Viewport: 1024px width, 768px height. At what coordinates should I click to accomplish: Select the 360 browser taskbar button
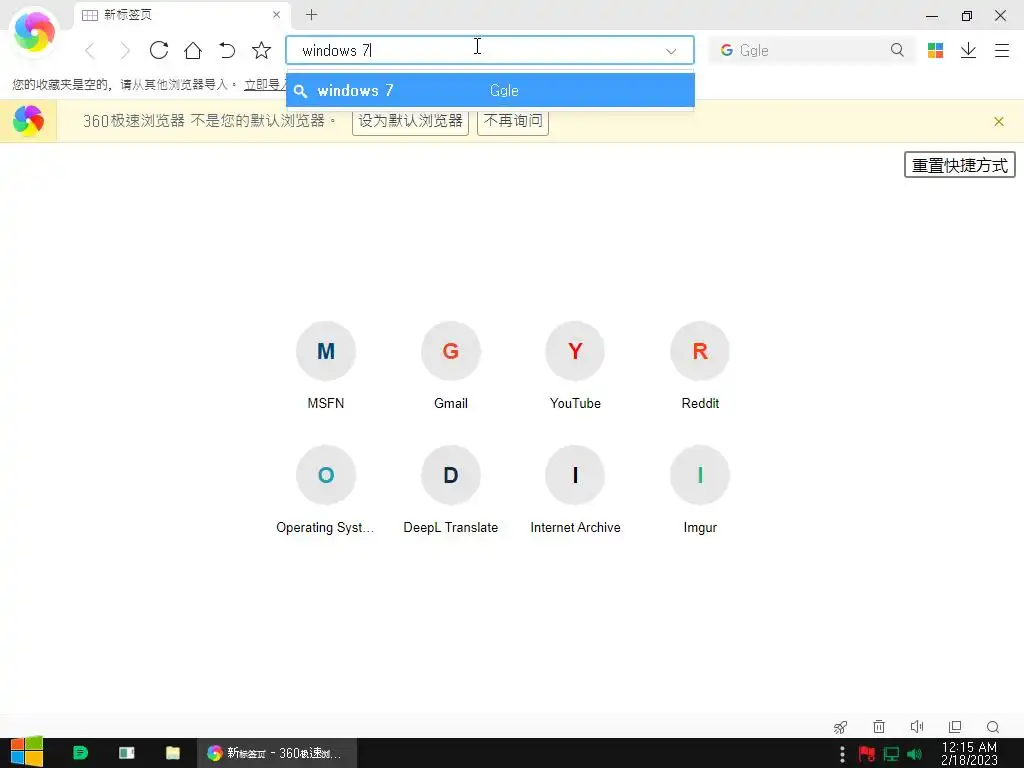tap(277, 753)
